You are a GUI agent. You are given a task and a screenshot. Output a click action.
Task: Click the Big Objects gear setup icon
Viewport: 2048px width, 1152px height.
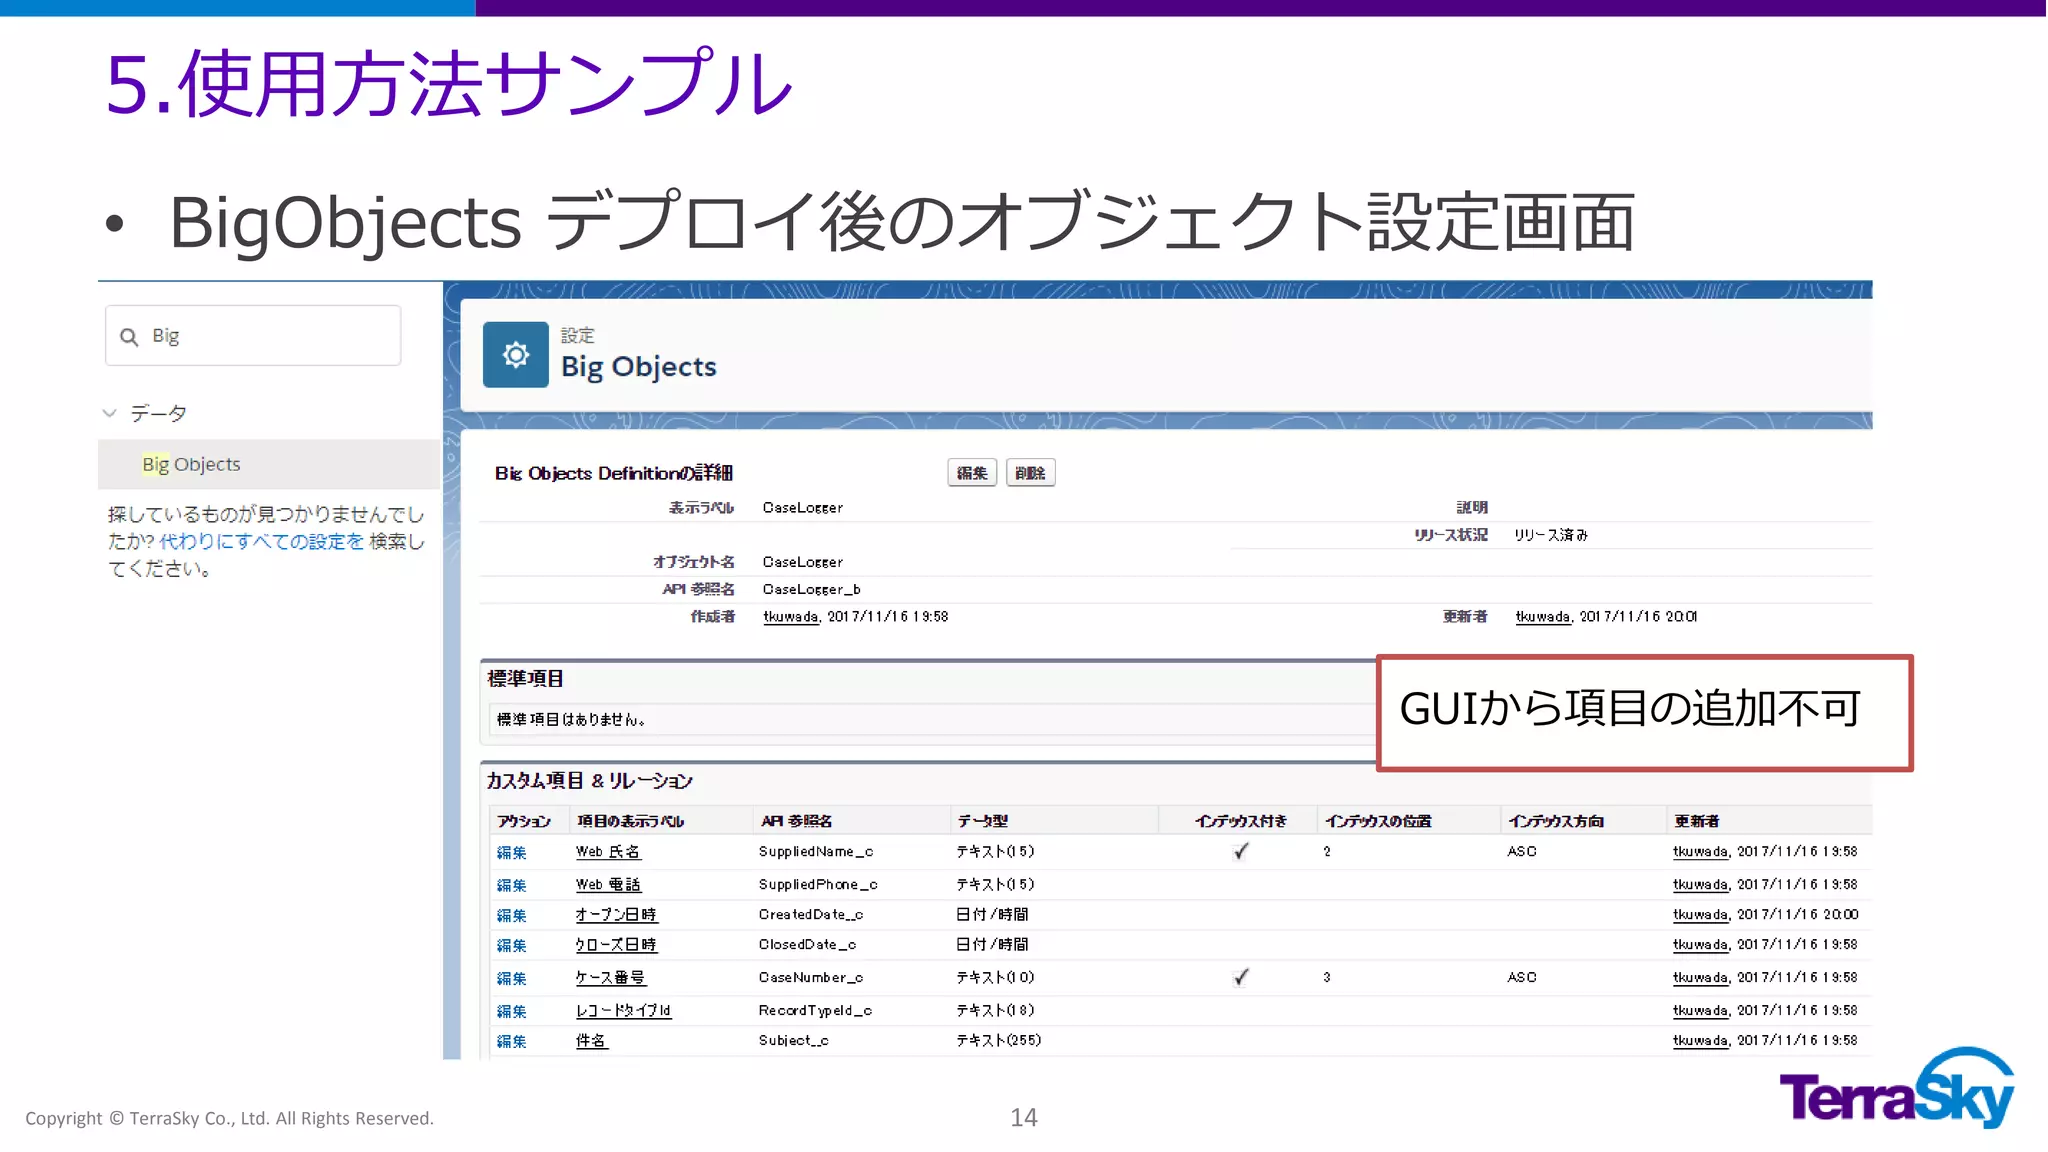click(515, 354)
